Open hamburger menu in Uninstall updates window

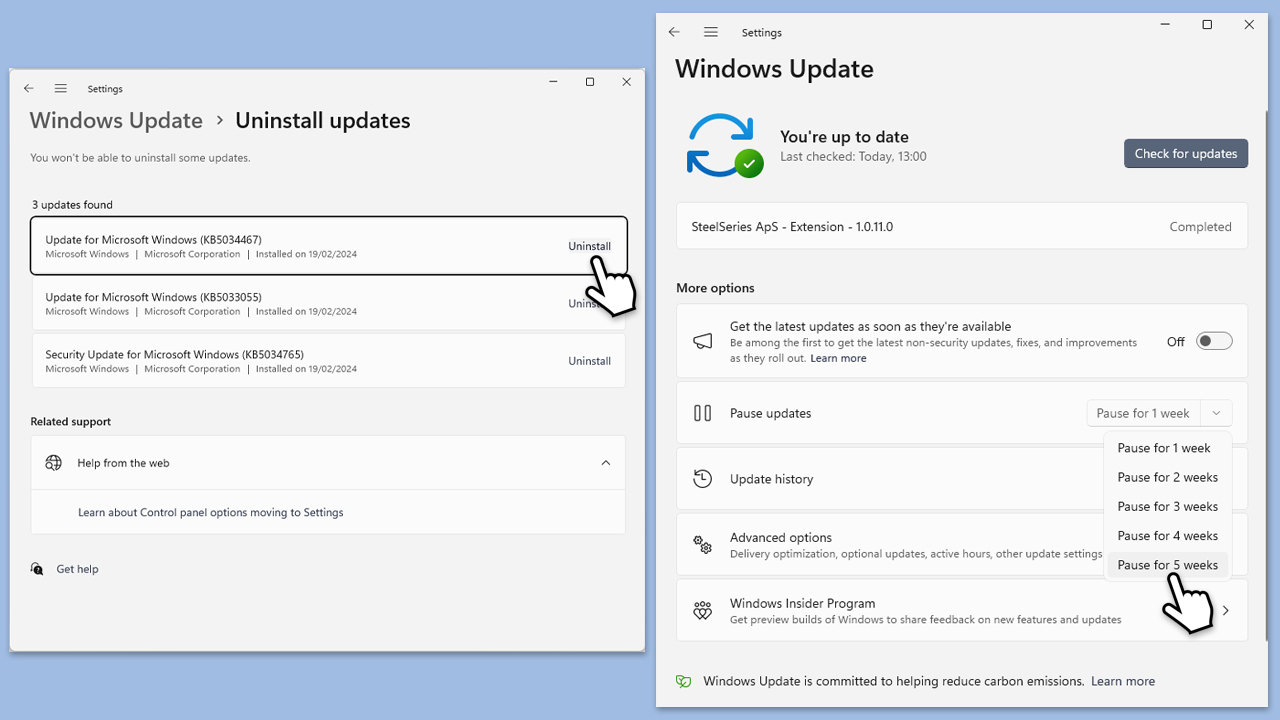[61, 88]
